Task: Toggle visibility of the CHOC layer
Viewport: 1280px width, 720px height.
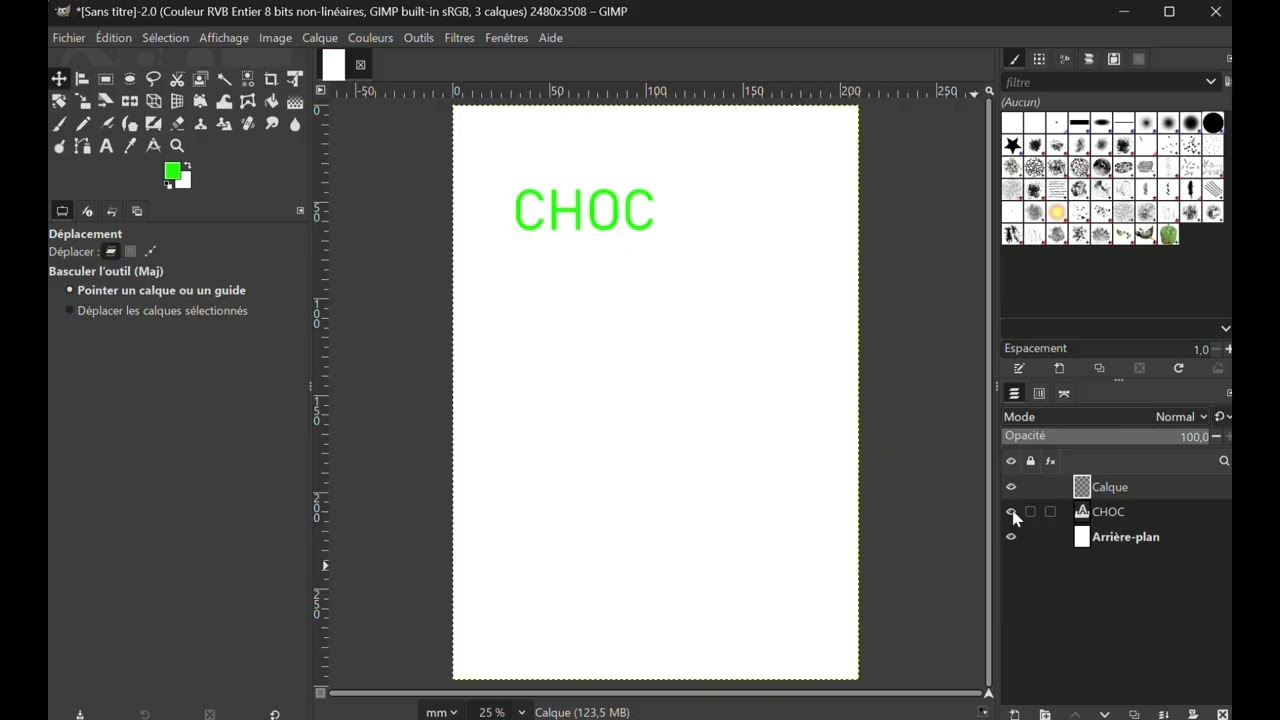Action: (x=1011, y=512)
